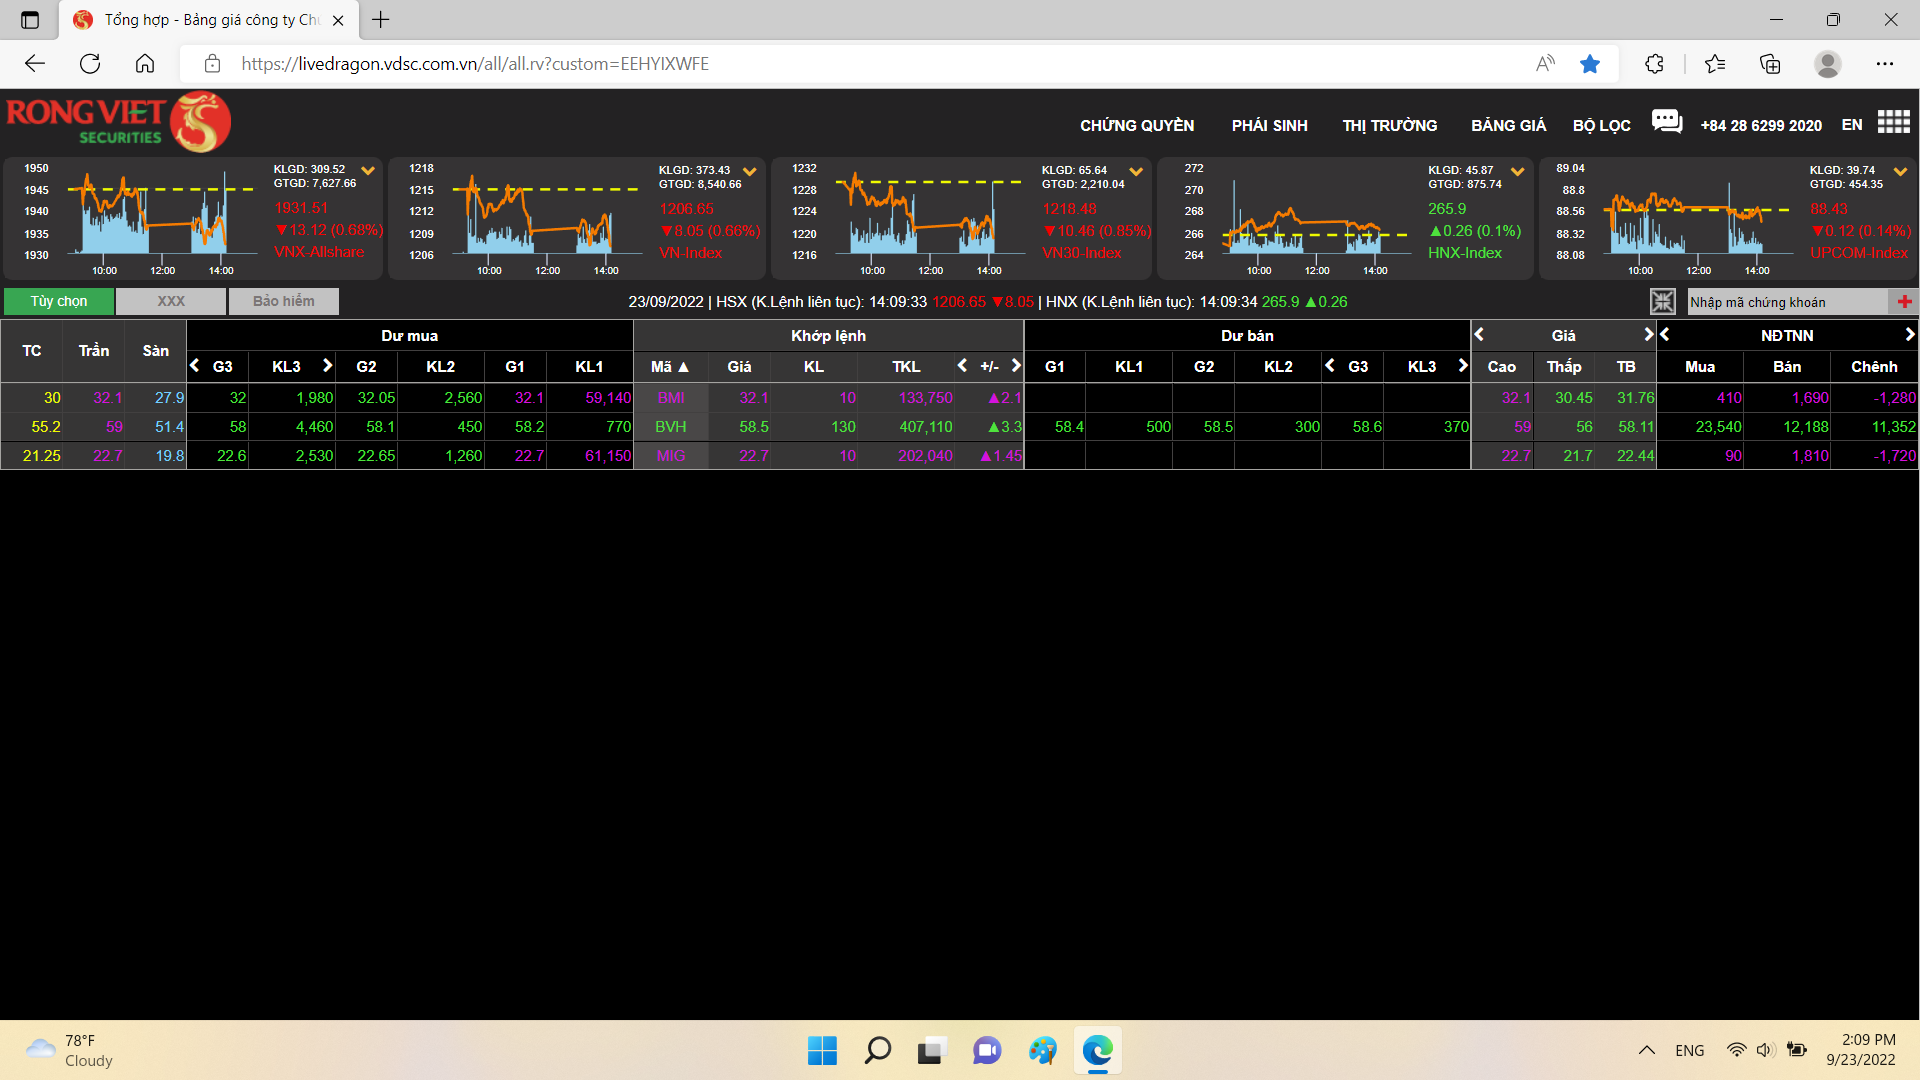Screen dimensions: 1920x1080
Task: Open the CHỨNG QUYỀN menu
Action: 1136,126
